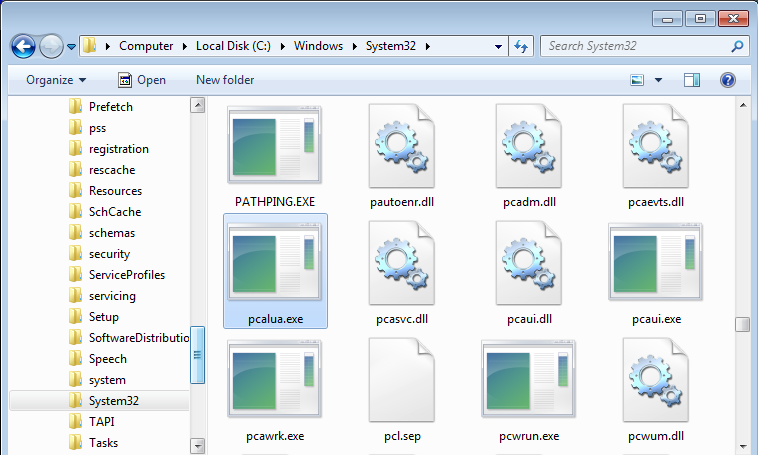The image size is (758, 455).
Task: Click the navigation pane scroll up arrow
Action: (197, 105)
